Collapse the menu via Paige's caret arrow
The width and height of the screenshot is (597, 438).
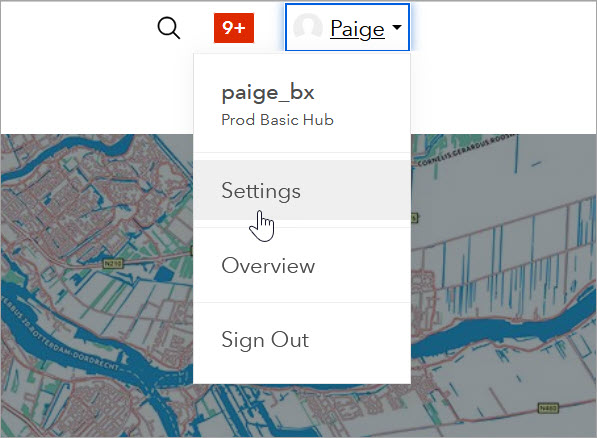(397, 27)
